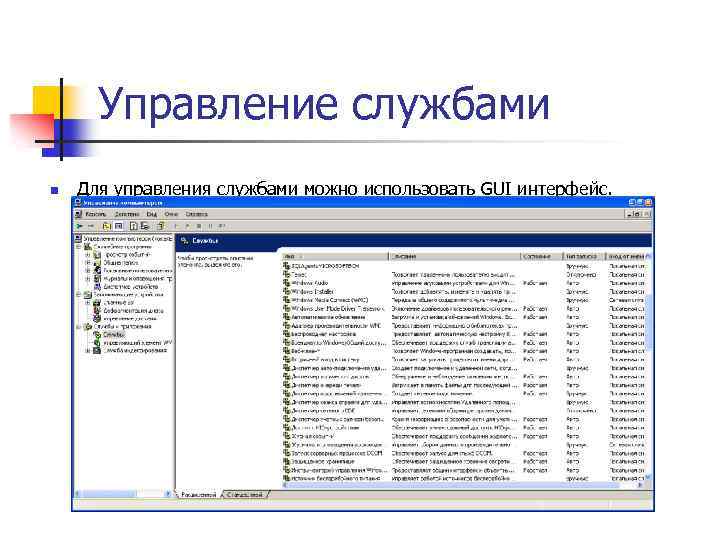Collapse the Служебные программы tree branch
This screenshot has width=720, height=540.
[x=79, y=247]
